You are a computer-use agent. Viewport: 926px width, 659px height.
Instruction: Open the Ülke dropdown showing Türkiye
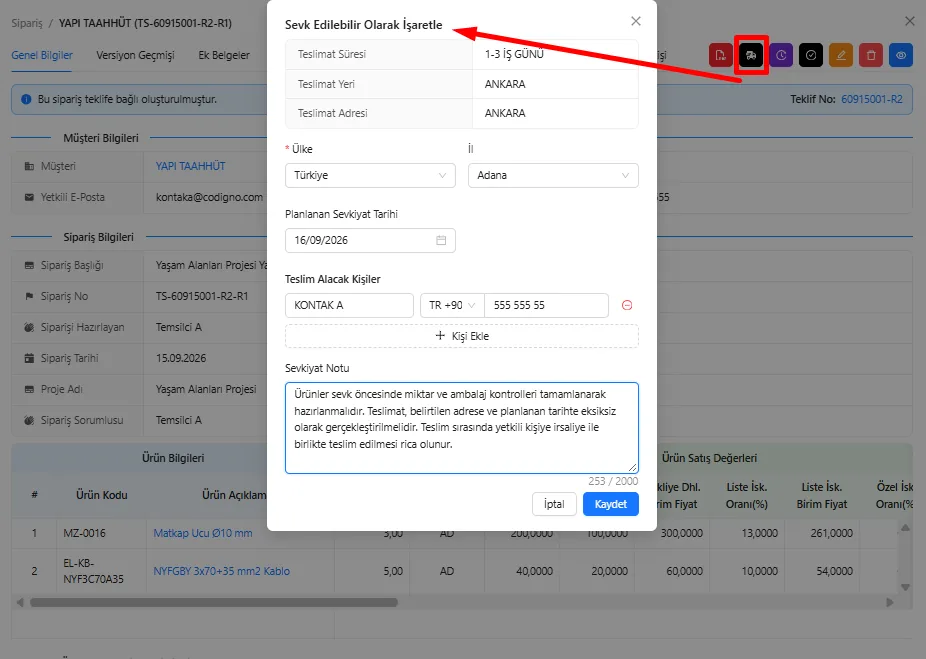[x=370, y=175]
